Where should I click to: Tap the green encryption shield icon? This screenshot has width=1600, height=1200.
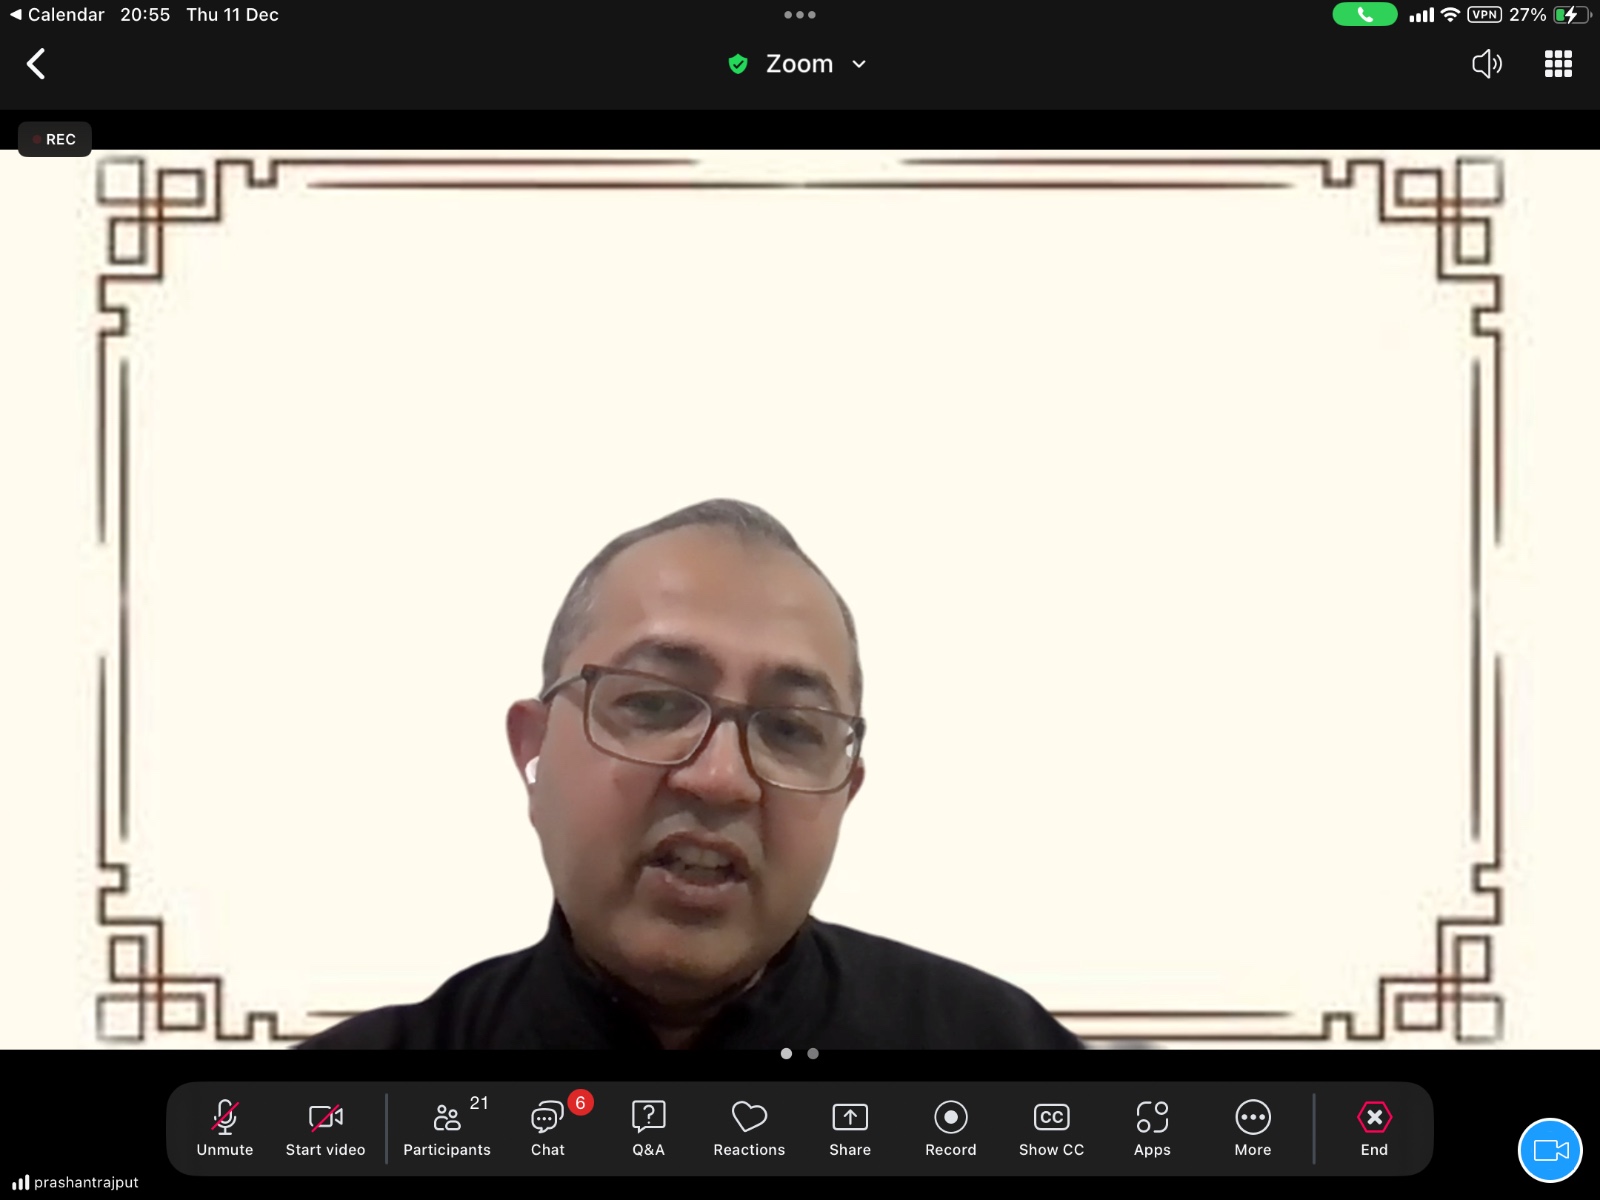738,64
